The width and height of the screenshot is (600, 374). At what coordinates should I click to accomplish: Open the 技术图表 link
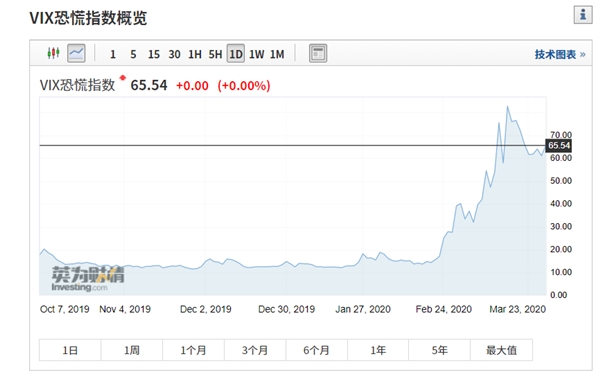tap(560, 54)
